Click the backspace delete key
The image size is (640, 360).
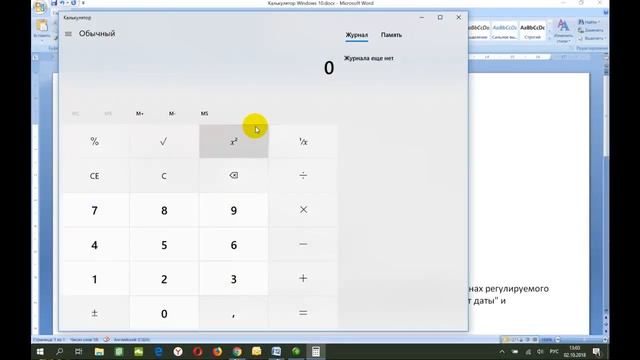click(x=233, y=176)
